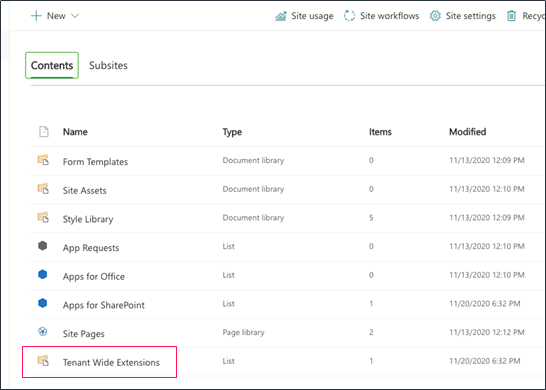Viewport: 546px width, 390px height.
Task: Open Site workflows
Action: [390, 16]
